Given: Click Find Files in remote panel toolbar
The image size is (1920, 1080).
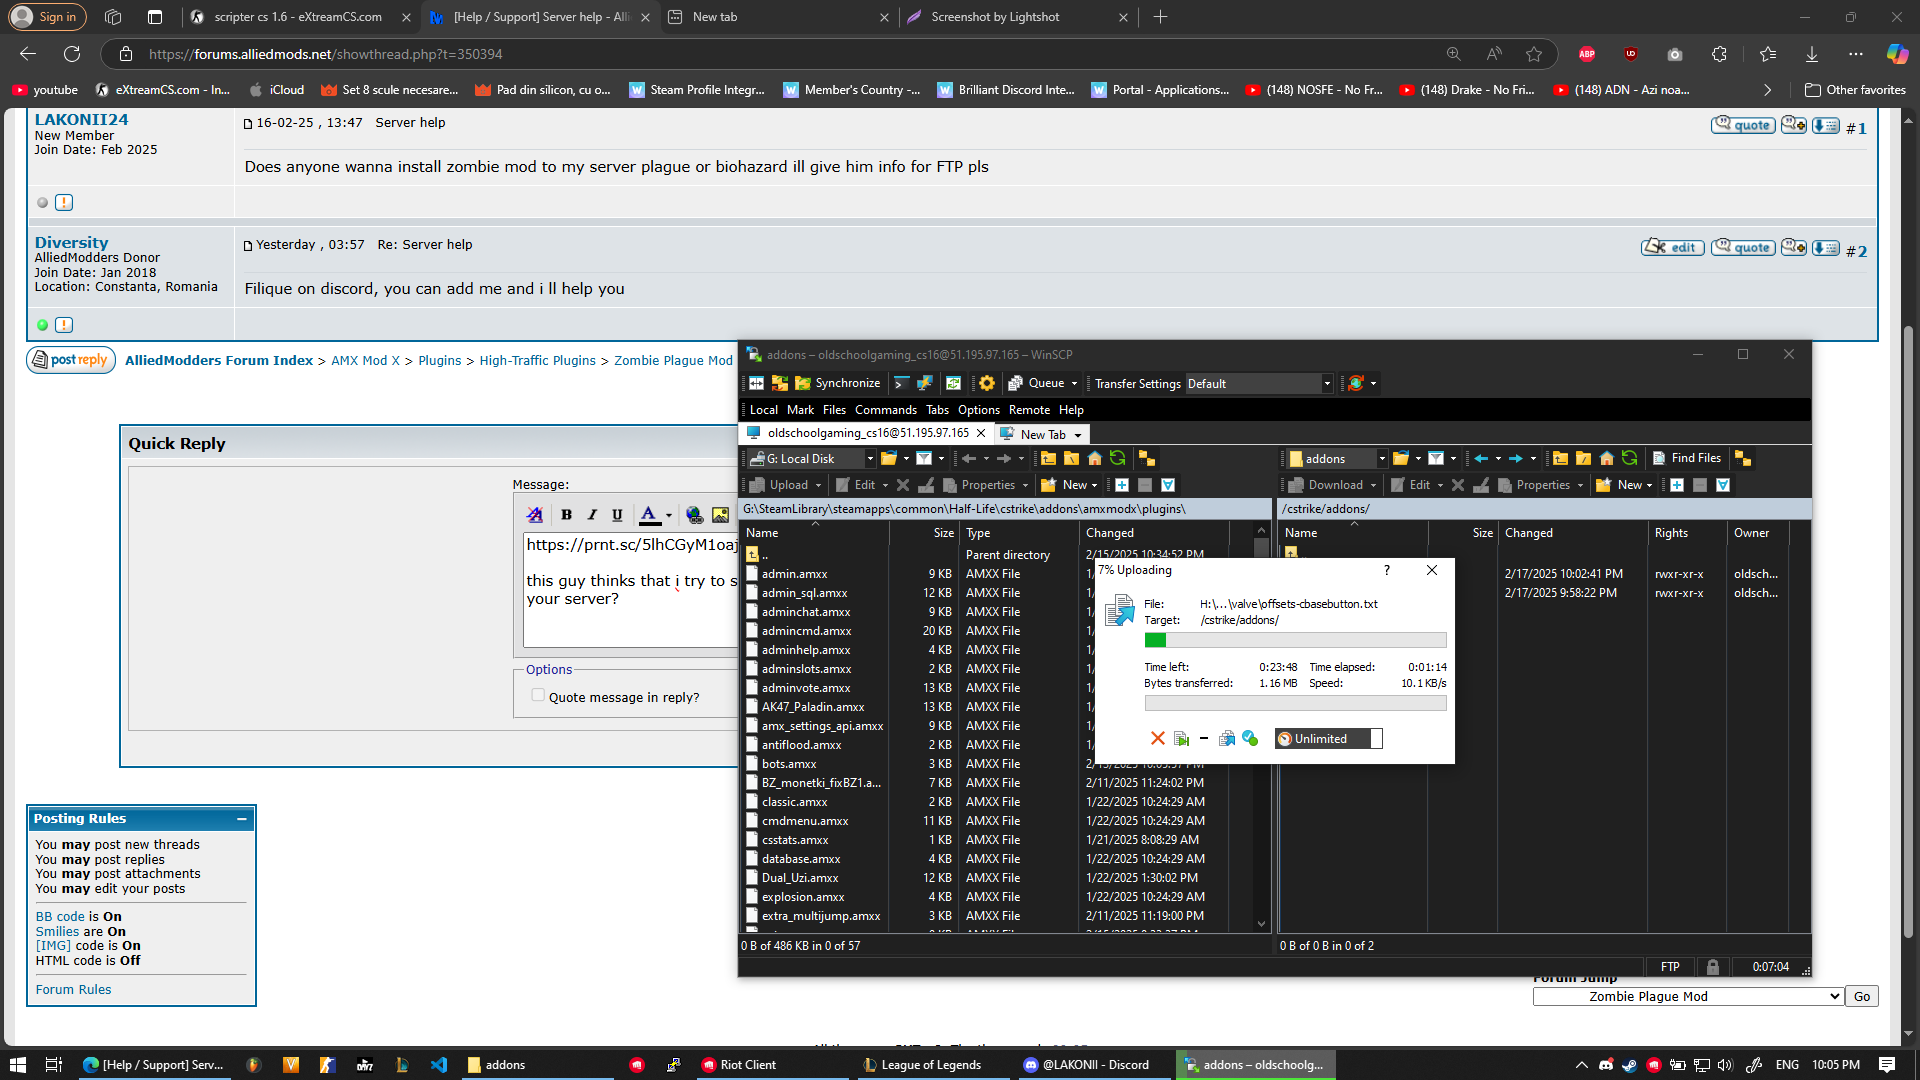Looking at the screenshot, I should pos(1687,458).
